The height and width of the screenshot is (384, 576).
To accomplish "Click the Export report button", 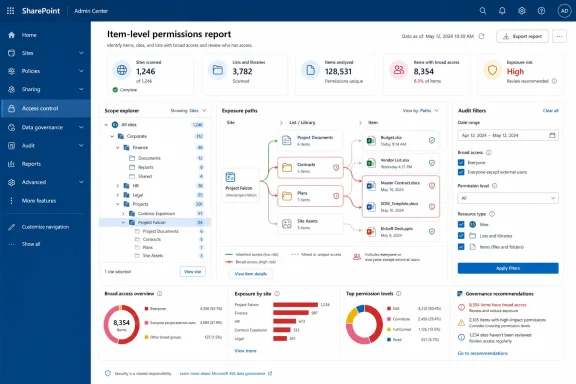I will pyautogui.click(x=522, y=36).
